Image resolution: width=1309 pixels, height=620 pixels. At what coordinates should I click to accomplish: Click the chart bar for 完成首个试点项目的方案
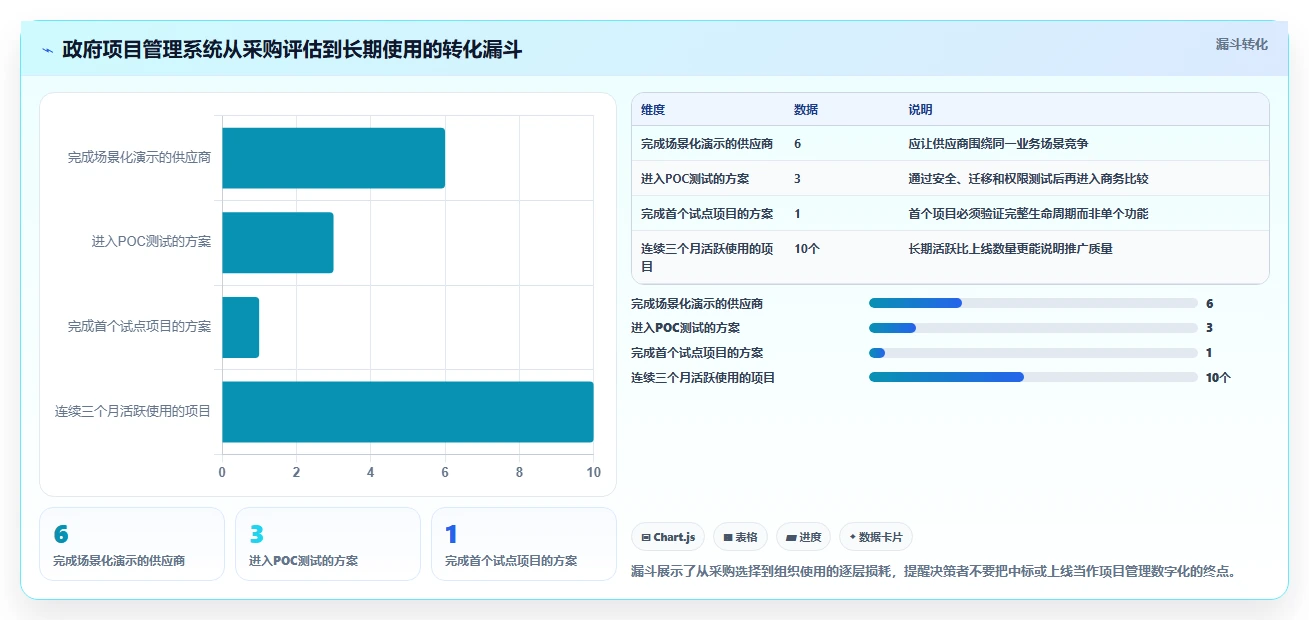[x=240, y=327]
